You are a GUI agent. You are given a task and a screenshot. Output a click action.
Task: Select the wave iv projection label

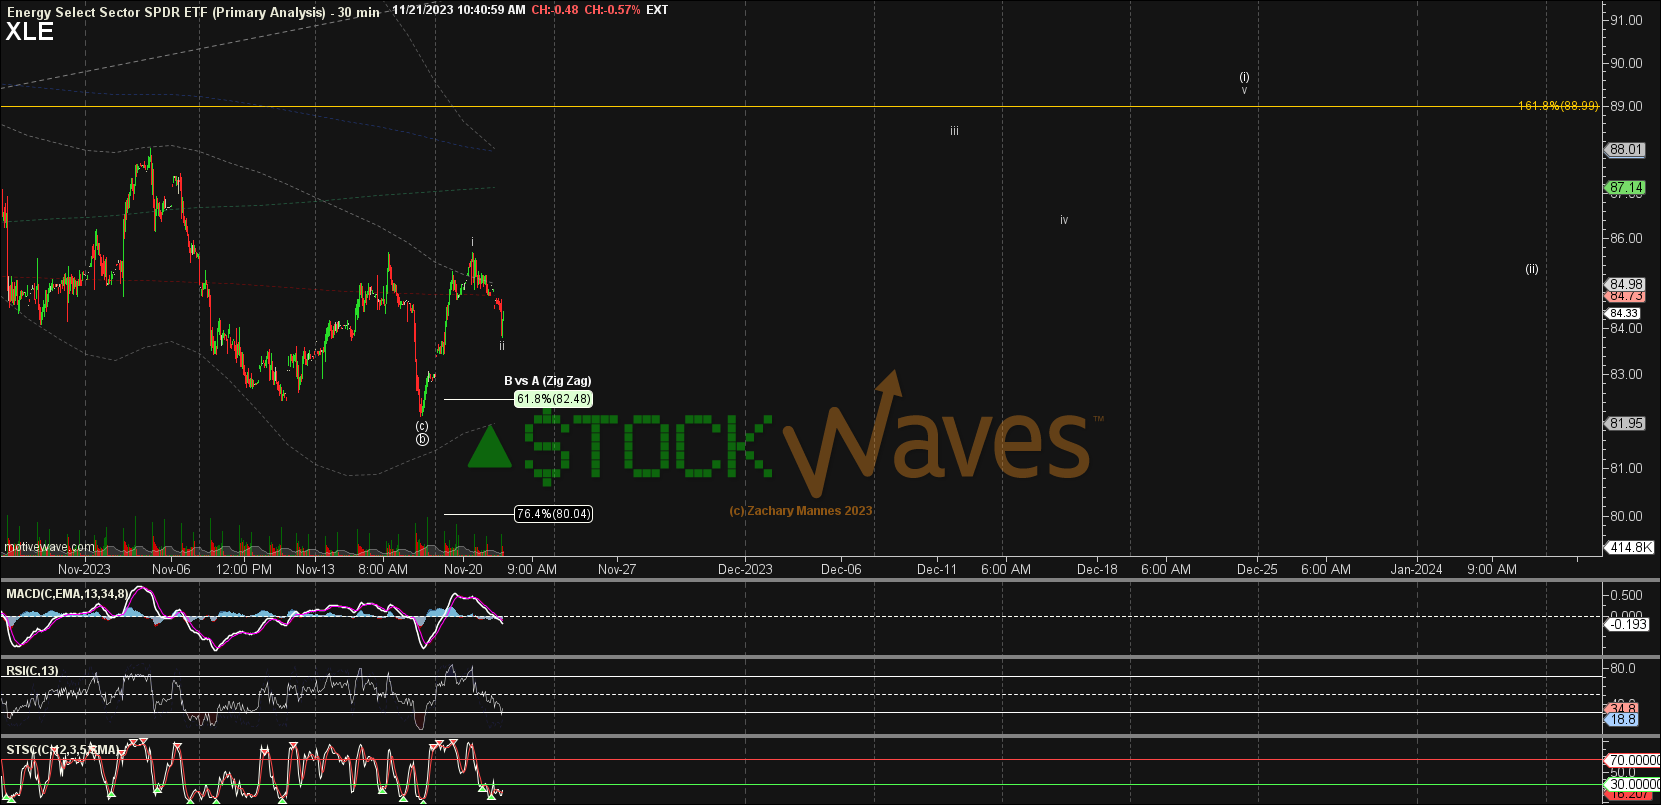tap(1064, 220)
